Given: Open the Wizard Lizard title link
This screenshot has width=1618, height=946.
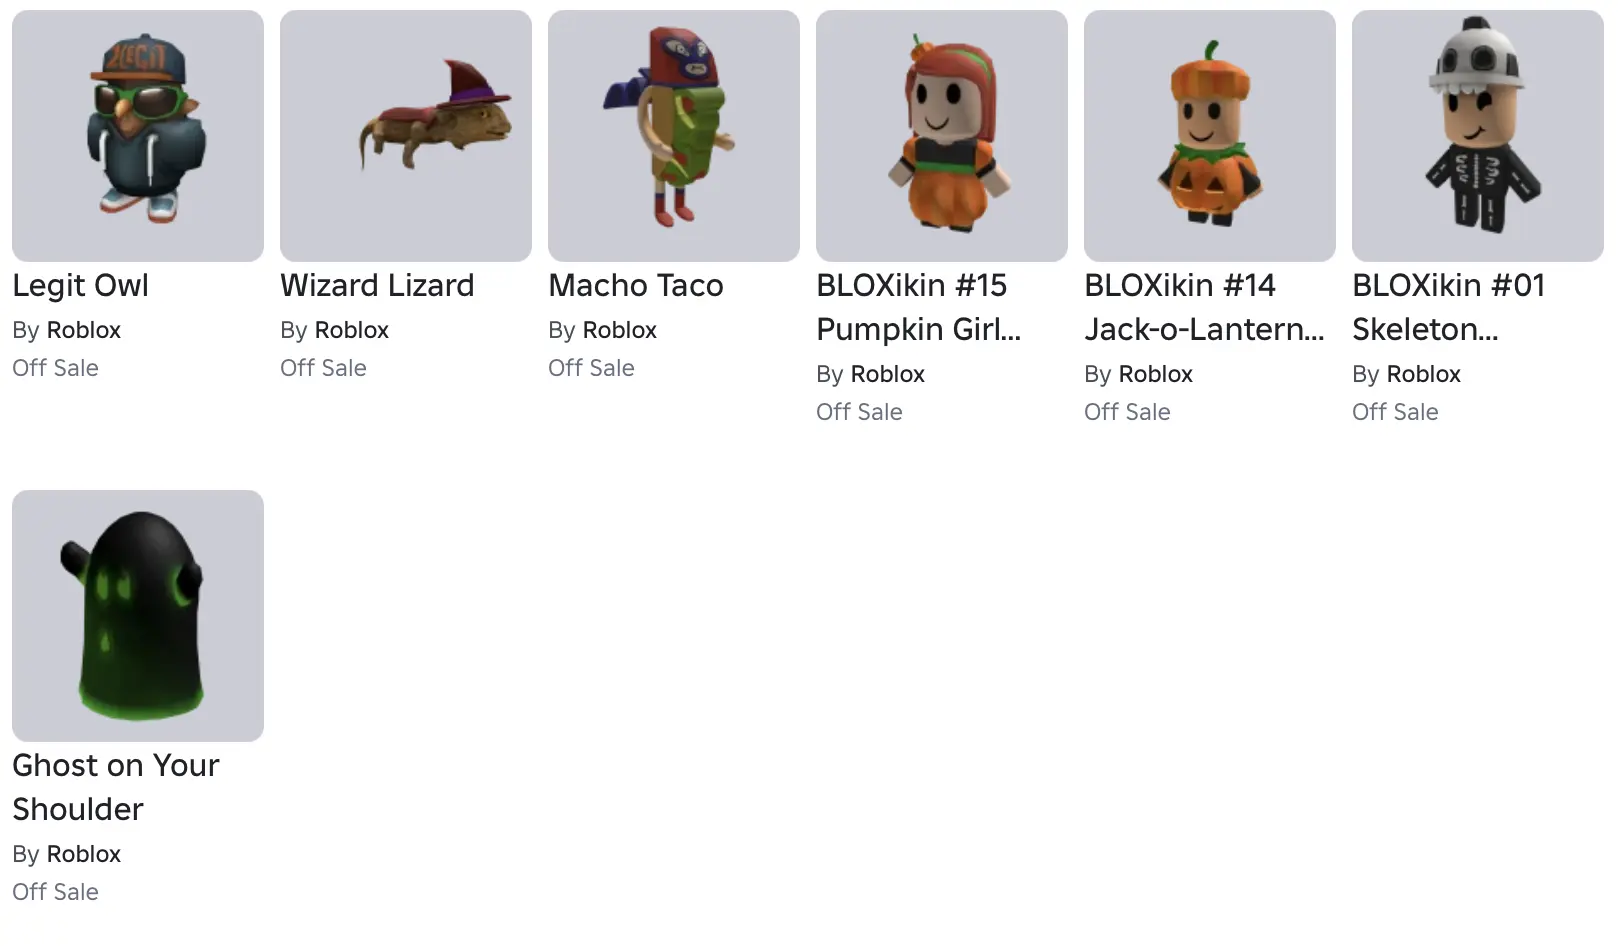Looking at the screenshot, I should click(377, 286).
